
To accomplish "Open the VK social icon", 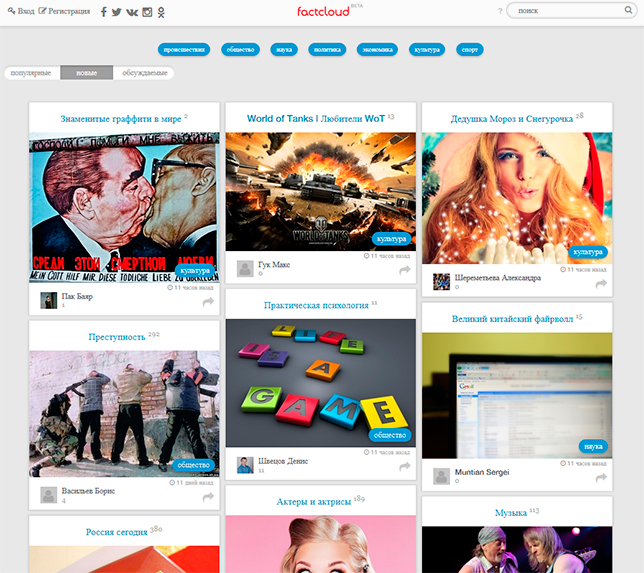I will [132, 12].
